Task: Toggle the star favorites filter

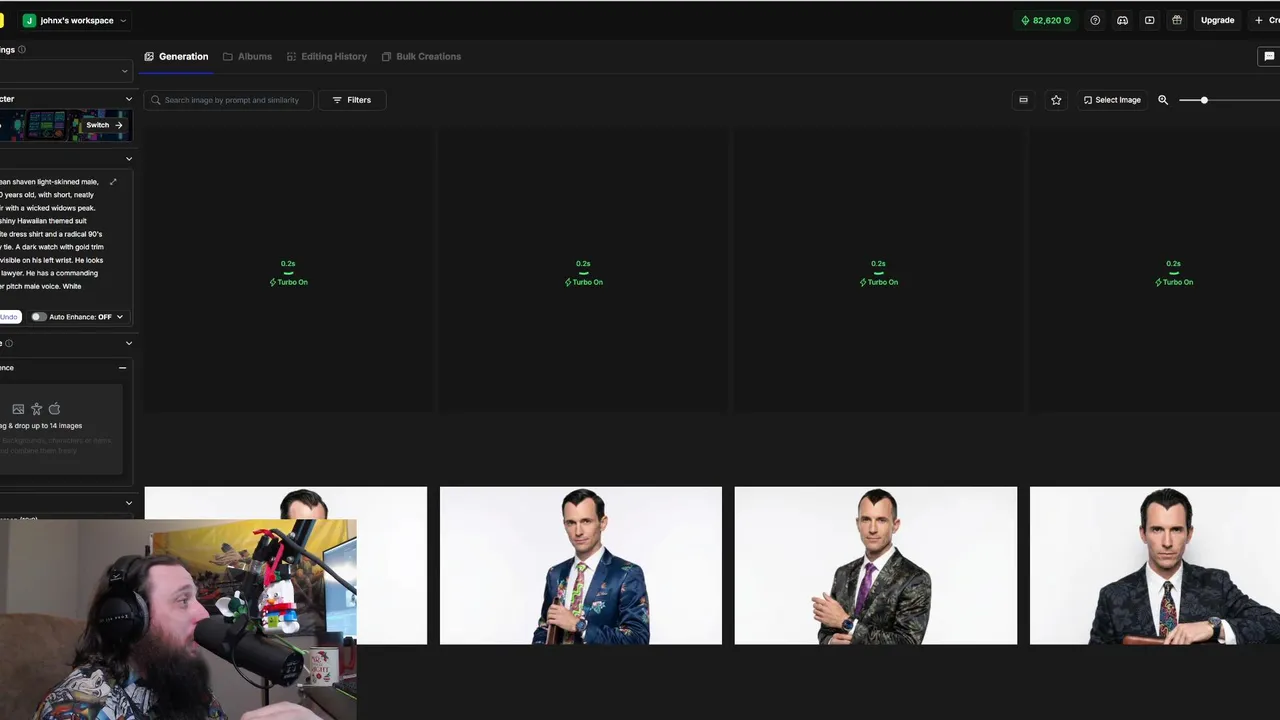Action: point(1056,100)
